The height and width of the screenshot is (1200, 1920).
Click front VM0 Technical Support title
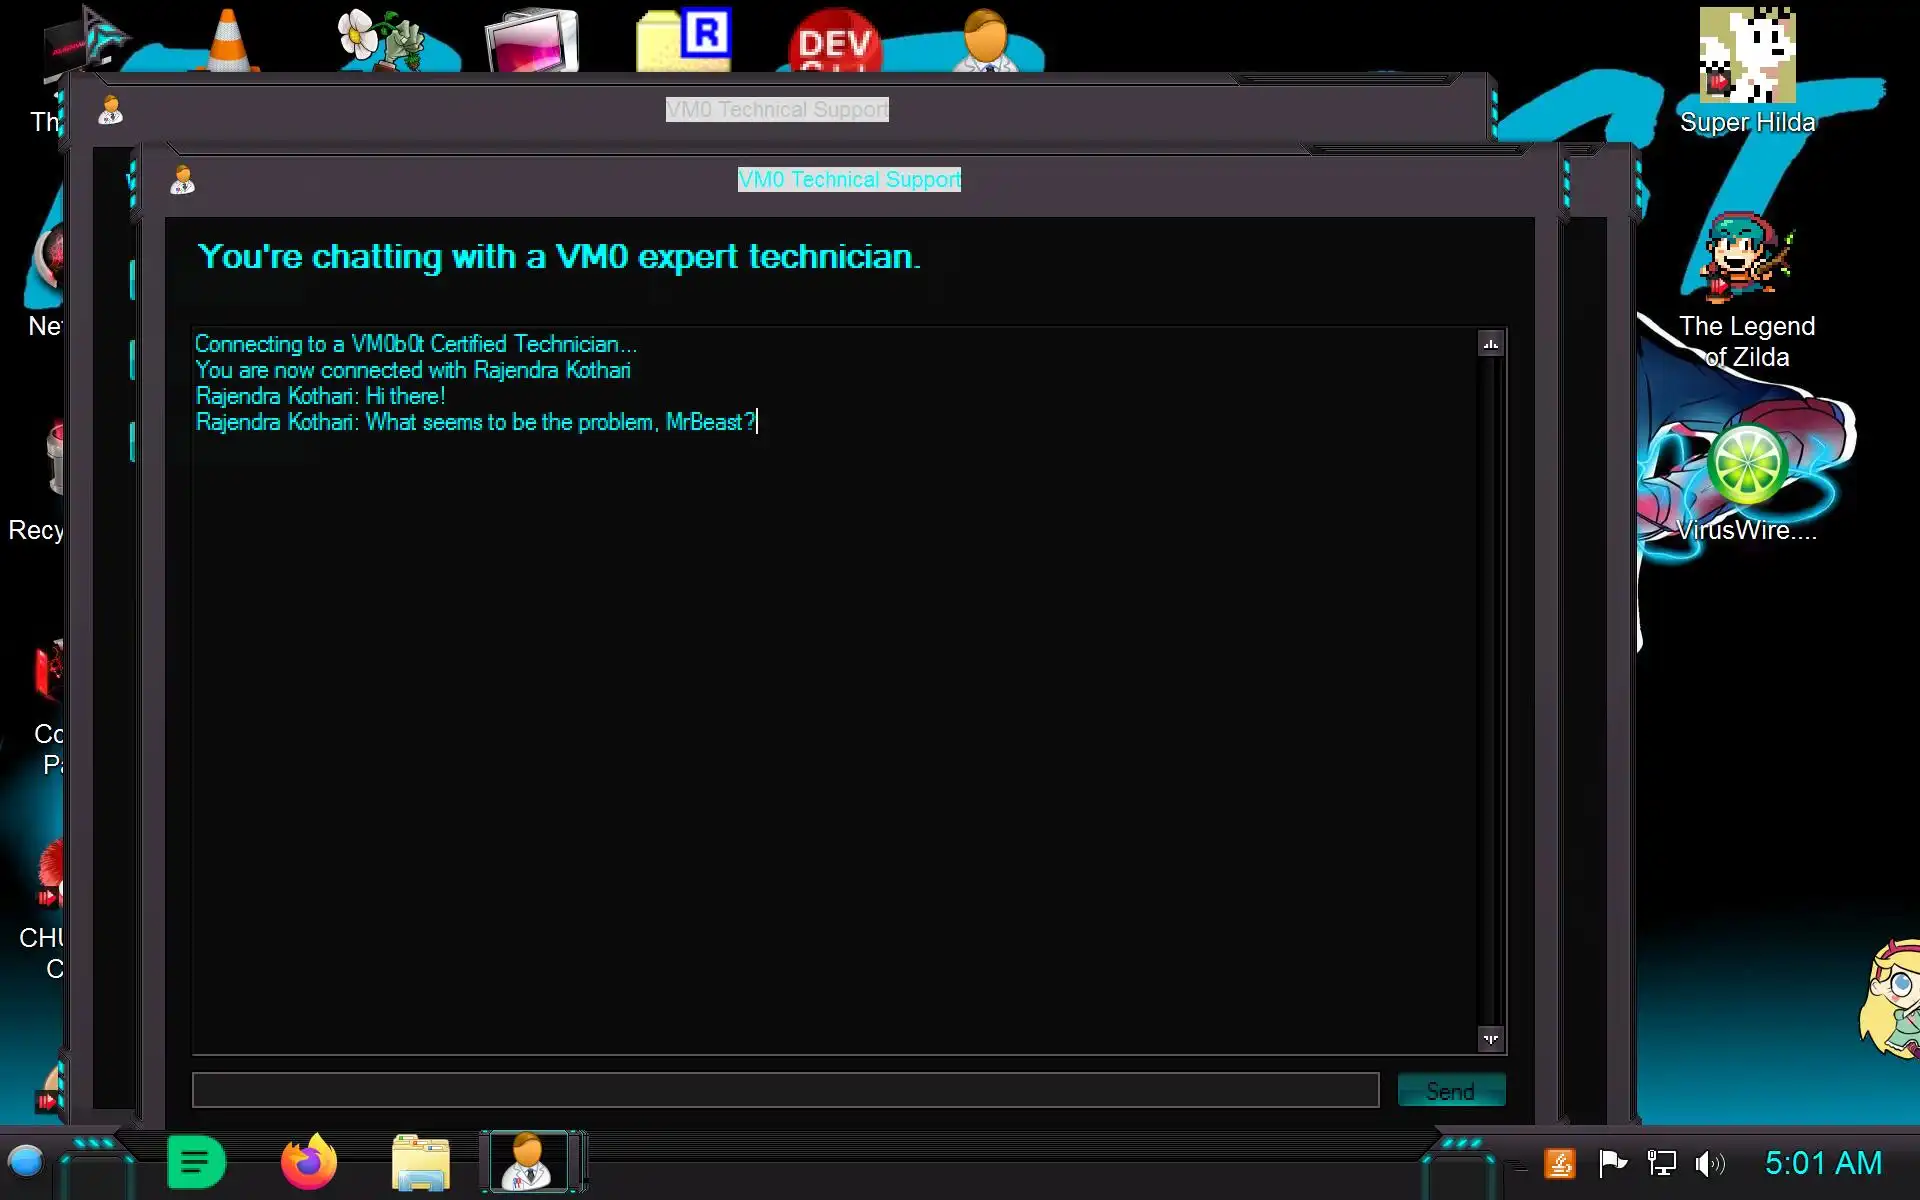click(x=848, y=179)
